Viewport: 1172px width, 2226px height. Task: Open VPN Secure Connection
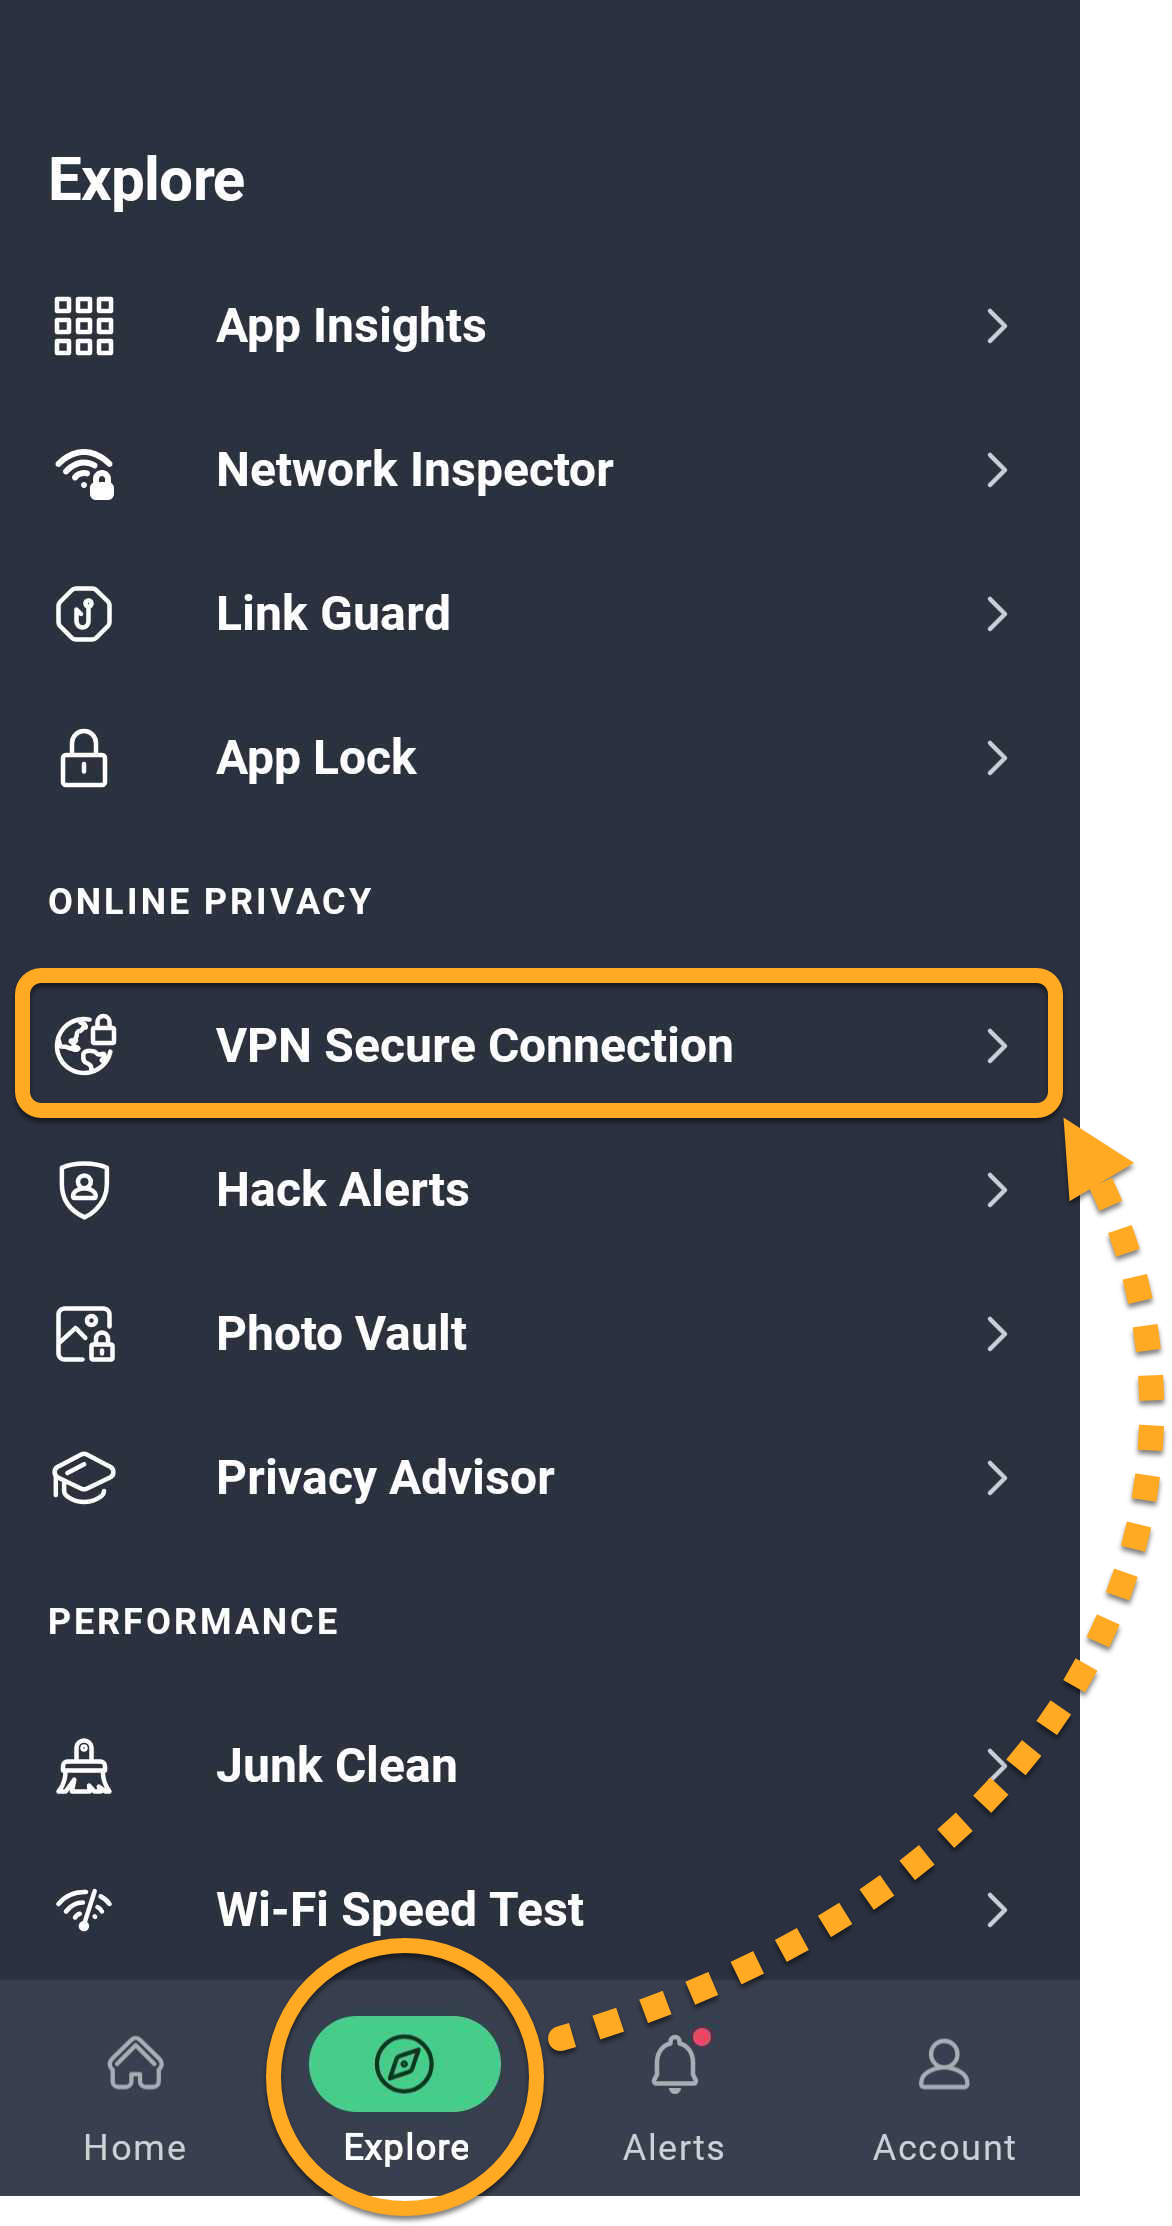539,1045
